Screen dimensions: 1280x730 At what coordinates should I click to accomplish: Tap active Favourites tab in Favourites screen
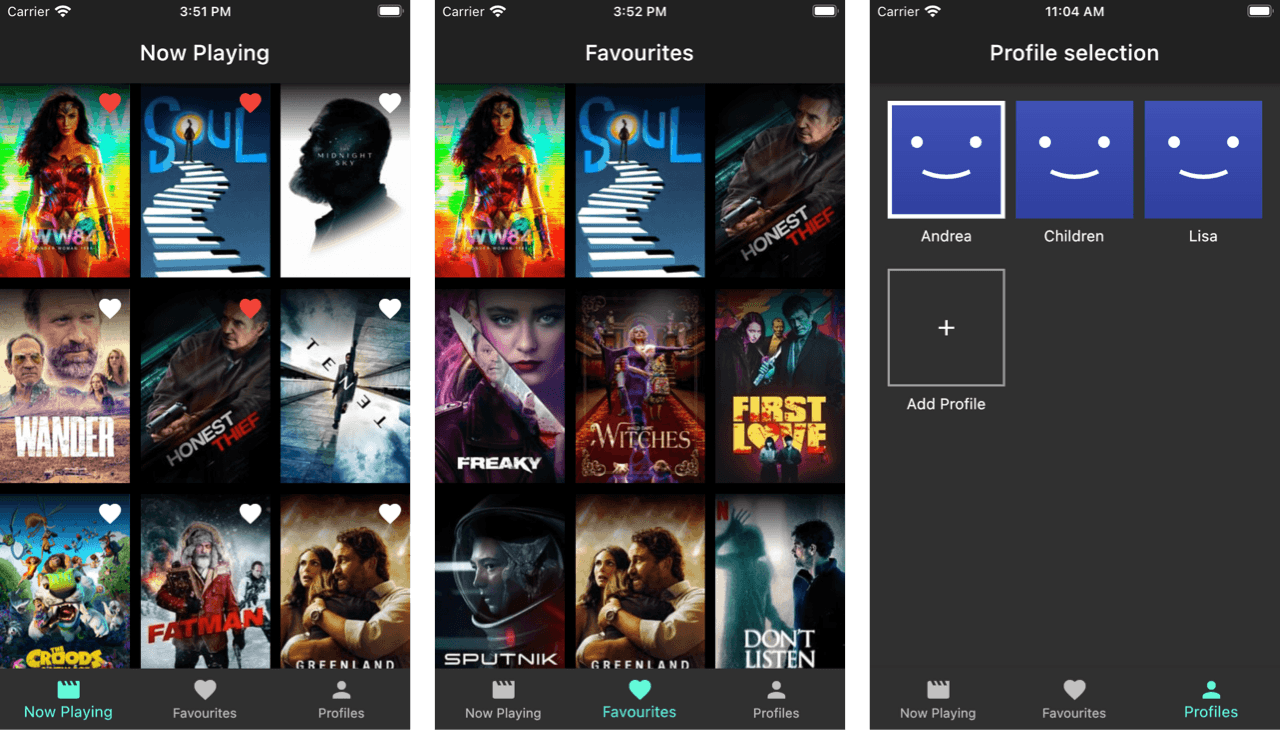point(639,700)
